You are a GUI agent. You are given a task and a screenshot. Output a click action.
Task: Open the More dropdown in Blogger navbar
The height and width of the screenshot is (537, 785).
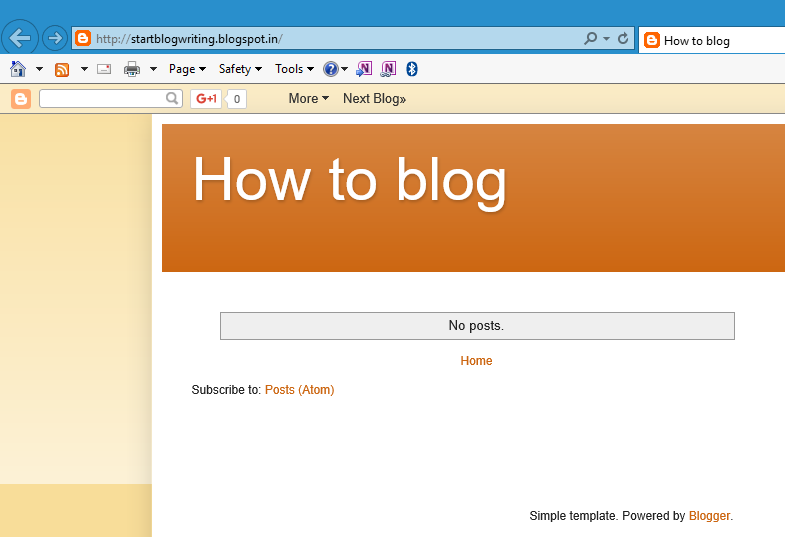pyautogui.click(x=308, y=99)
